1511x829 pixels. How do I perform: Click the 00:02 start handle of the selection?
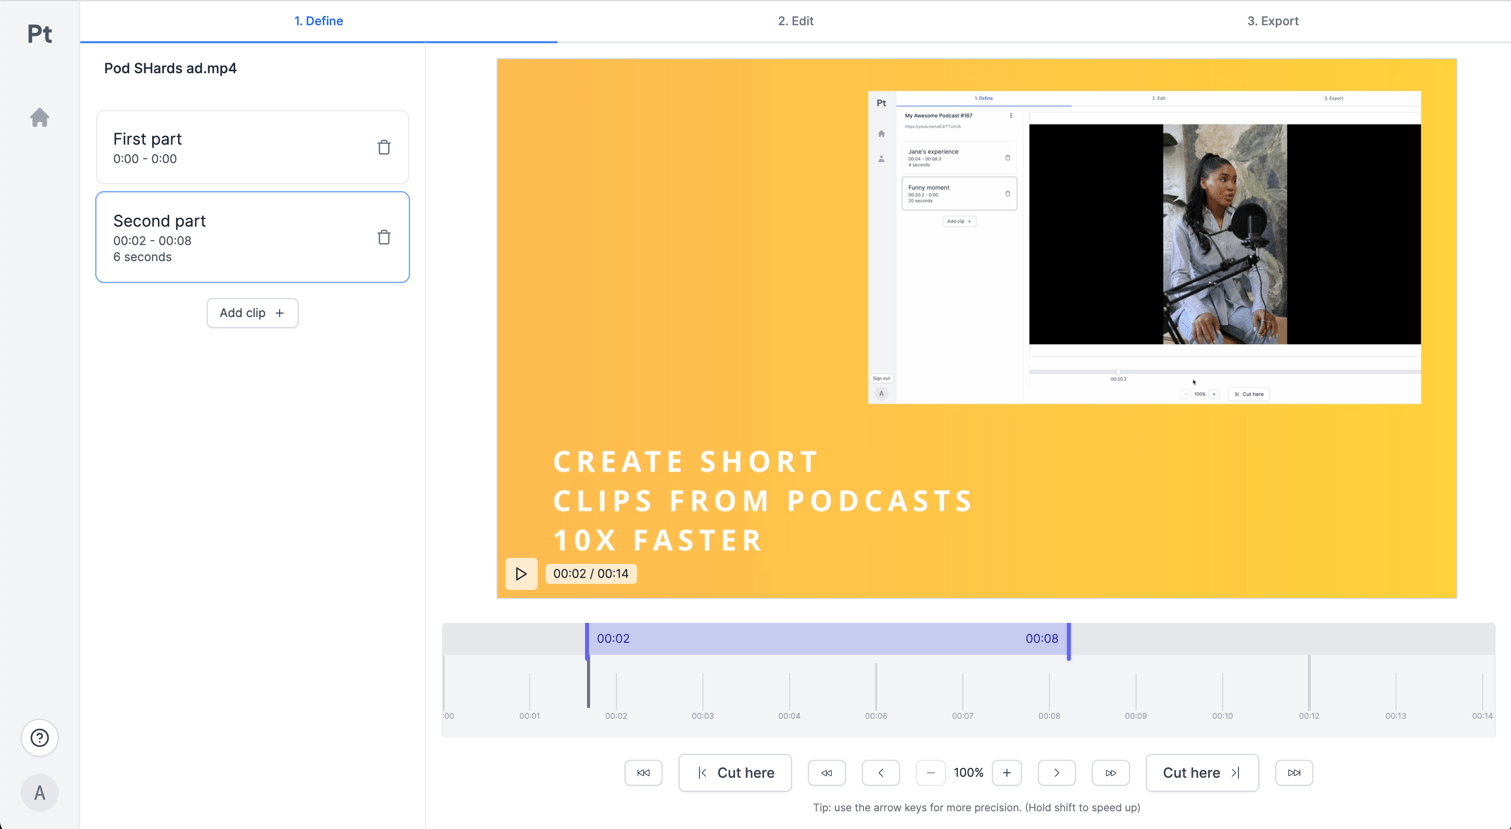coord(587,641)
